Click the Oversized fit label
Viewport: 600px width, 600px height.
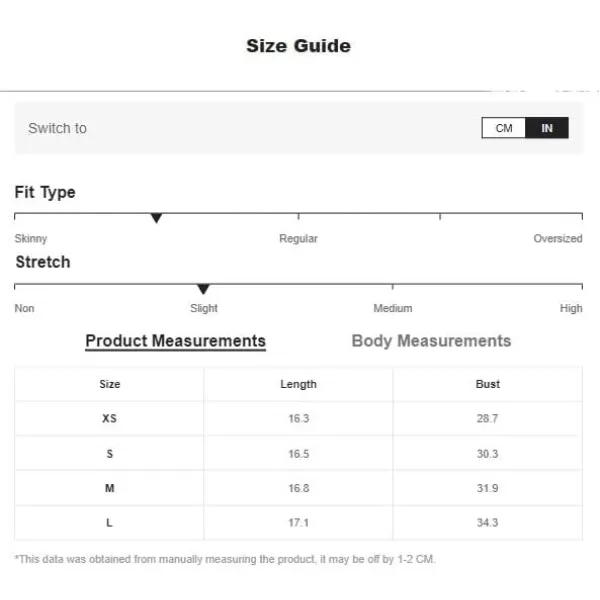pyautogui.click(x=557, y=239)
